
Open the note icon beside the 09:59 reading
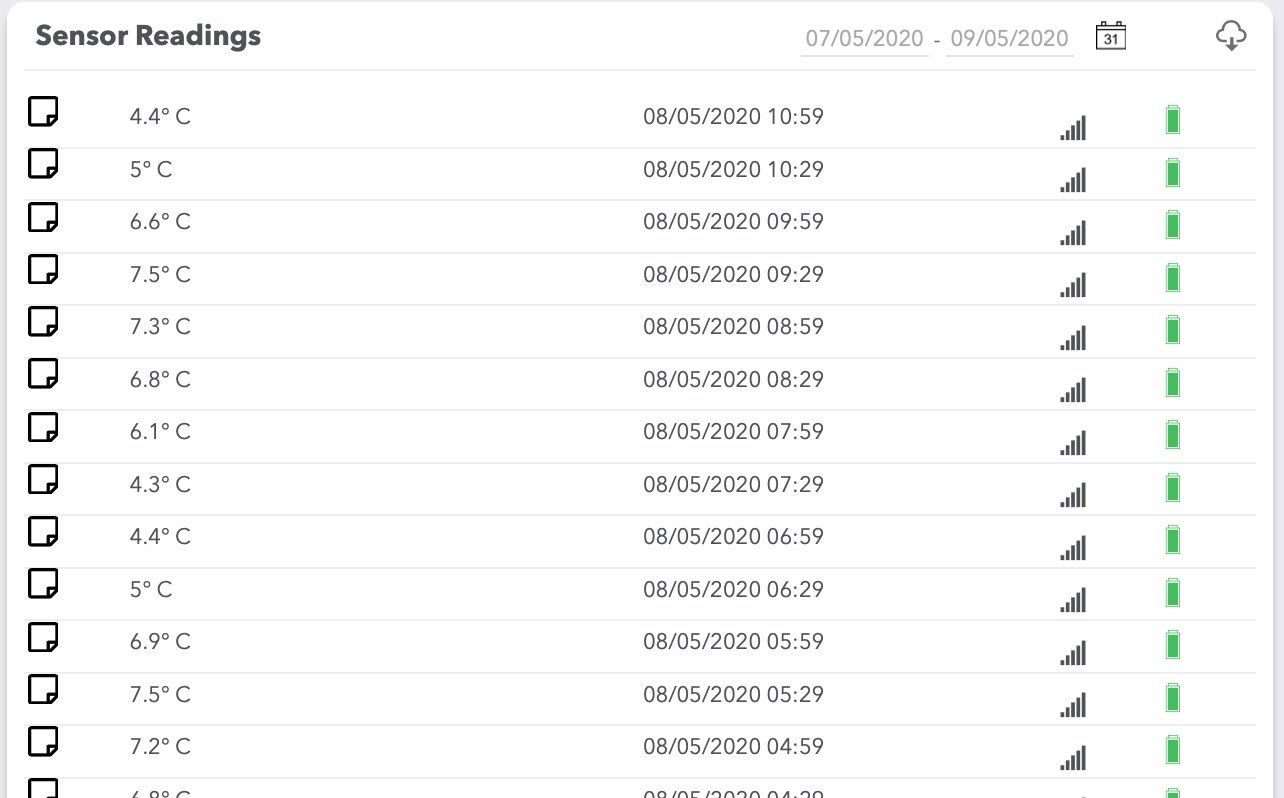[x=43, y=216]
